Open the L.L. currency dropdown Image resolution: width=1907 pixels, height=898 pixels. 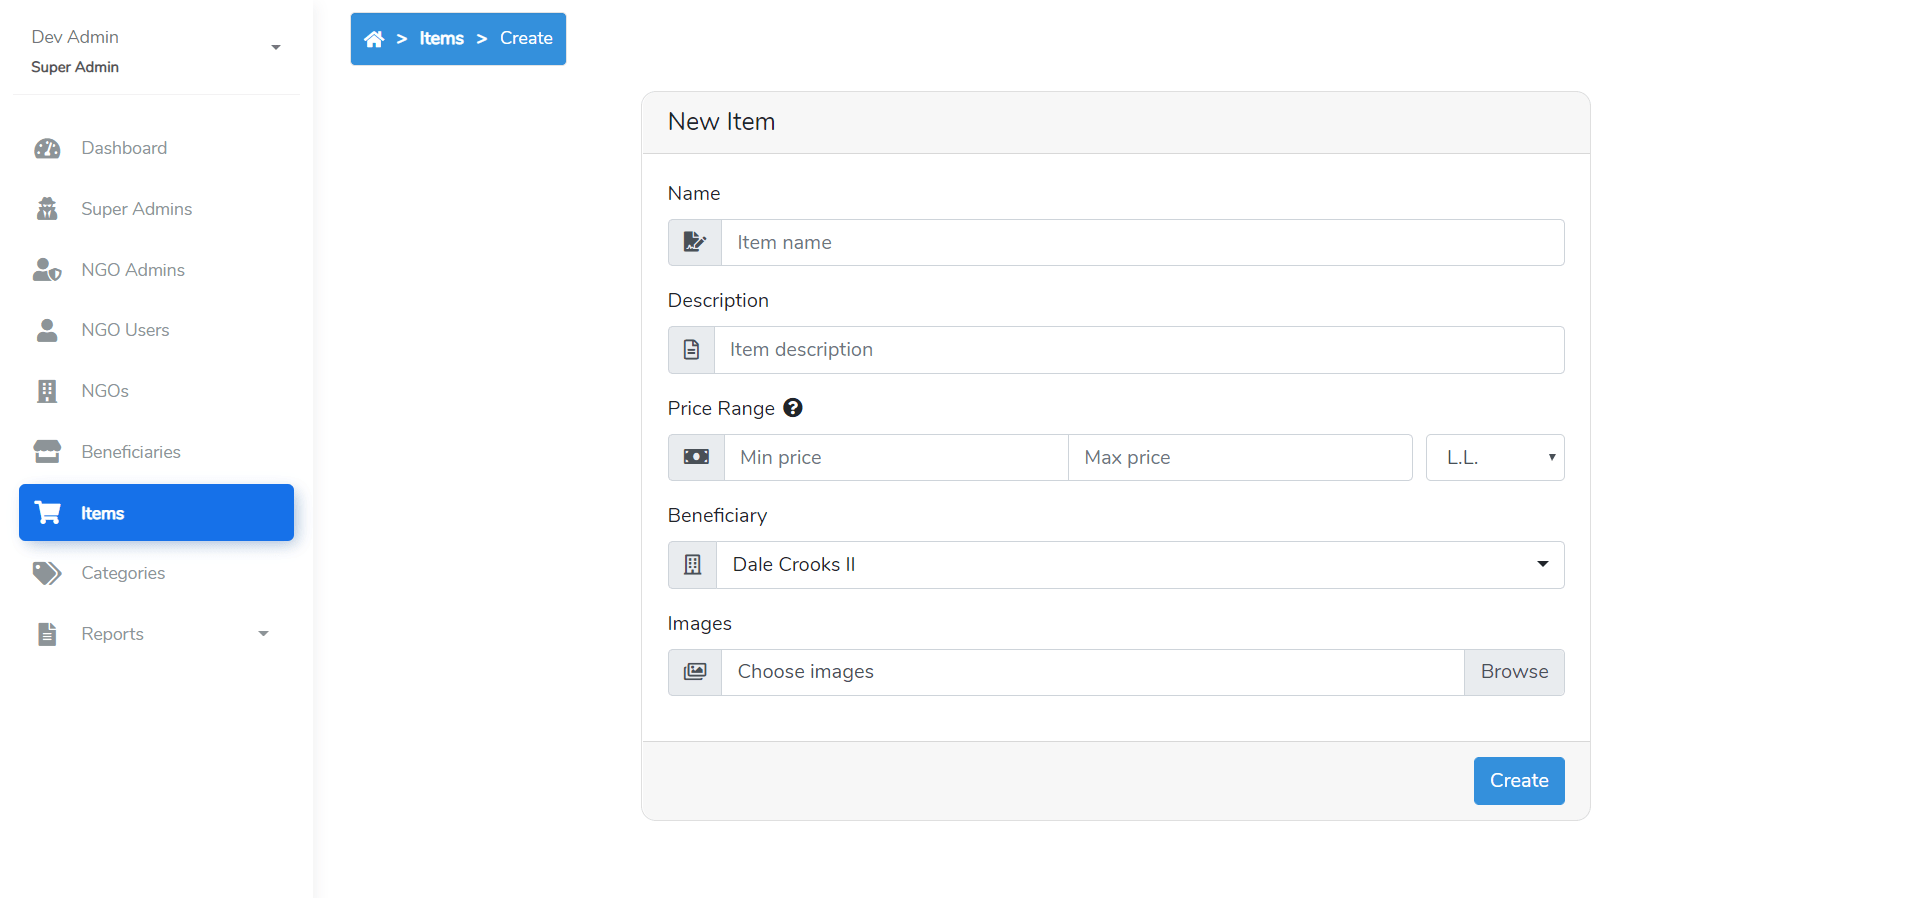[1494, 458]
